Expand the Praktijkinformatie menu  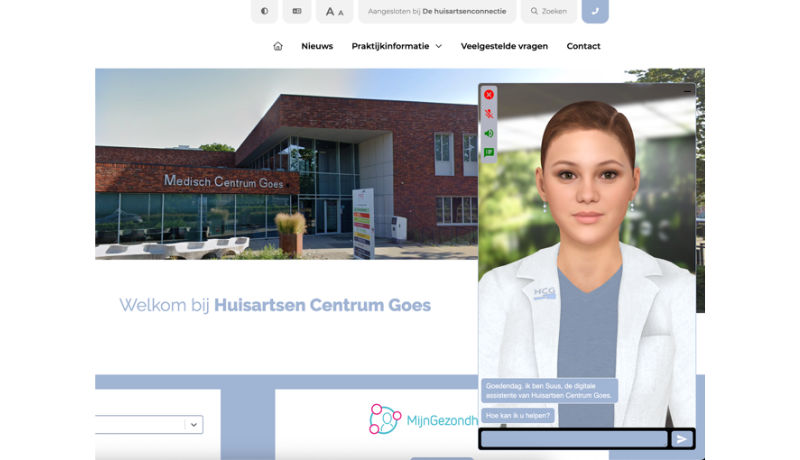click(396, 46)
